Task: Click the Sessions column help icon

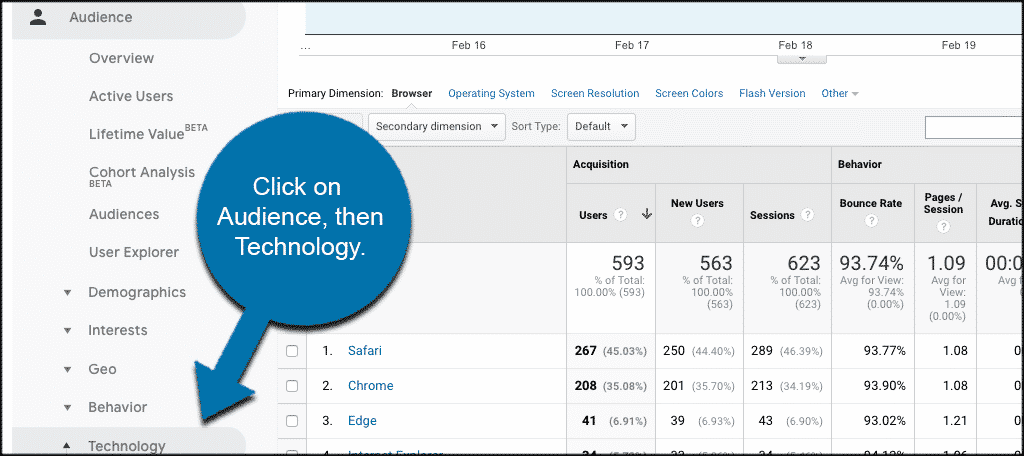Action: (807, 215)
